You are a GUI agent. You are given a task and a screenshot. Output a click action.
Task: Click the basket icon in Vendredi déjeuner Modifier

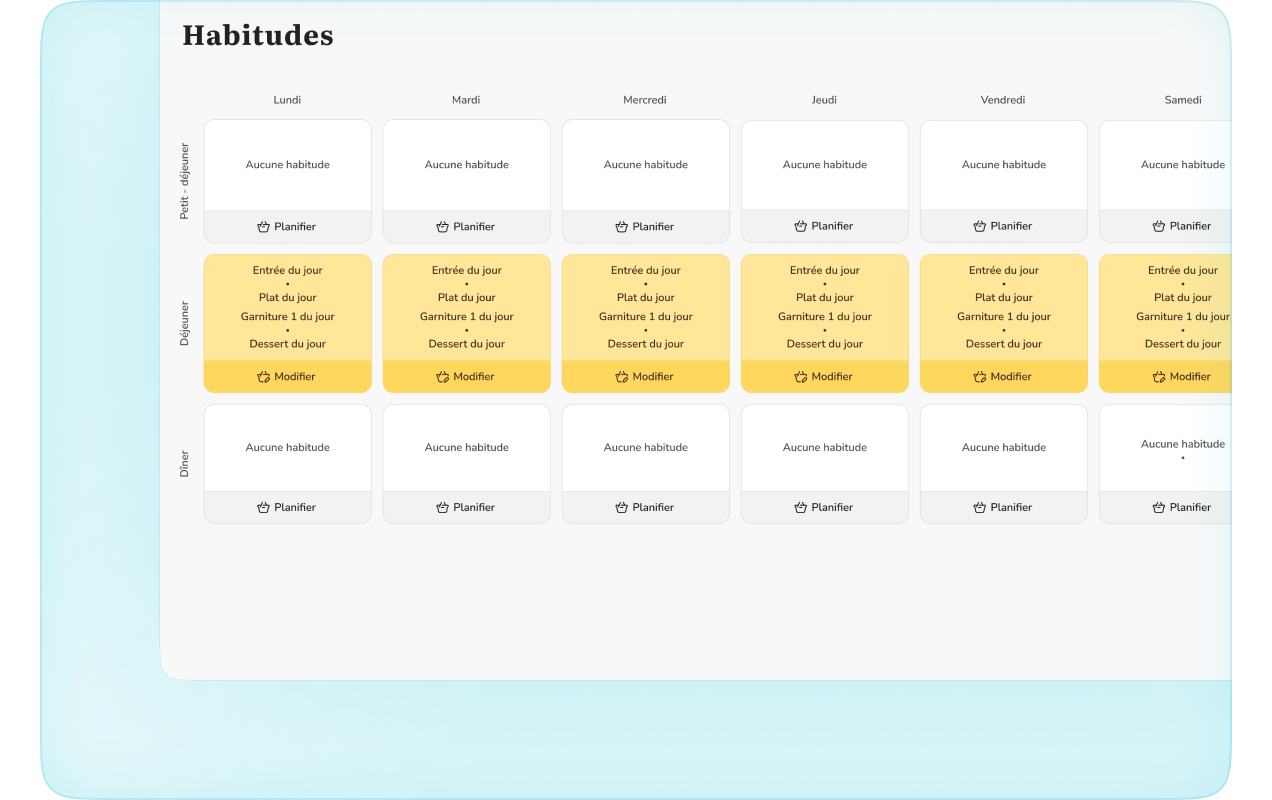click(x=979, y=377)
